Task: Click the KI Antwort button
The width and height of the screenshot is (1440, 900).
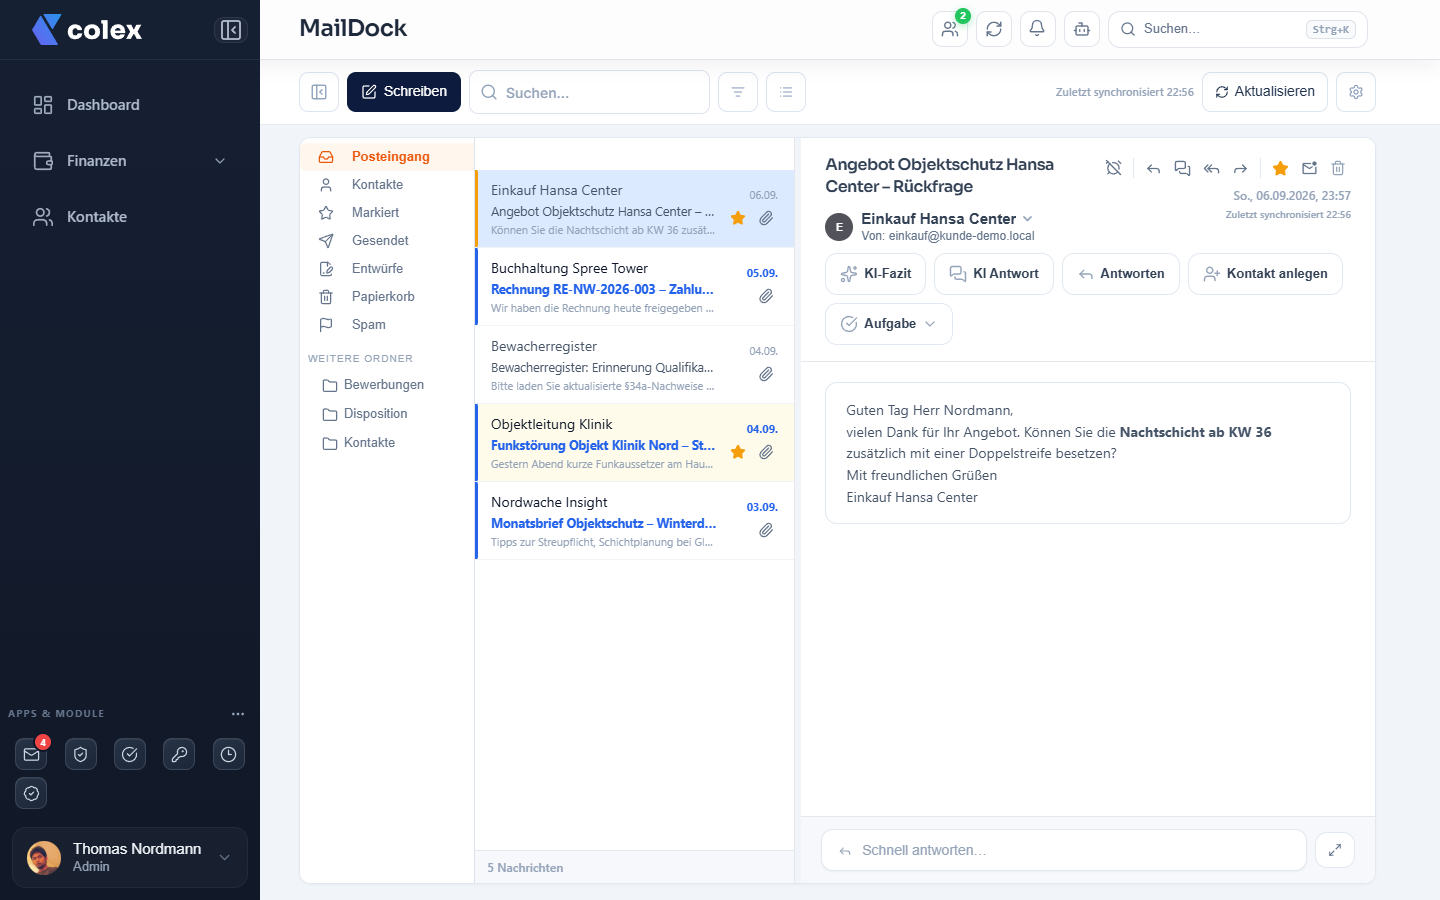Action: tap(994, 274)
